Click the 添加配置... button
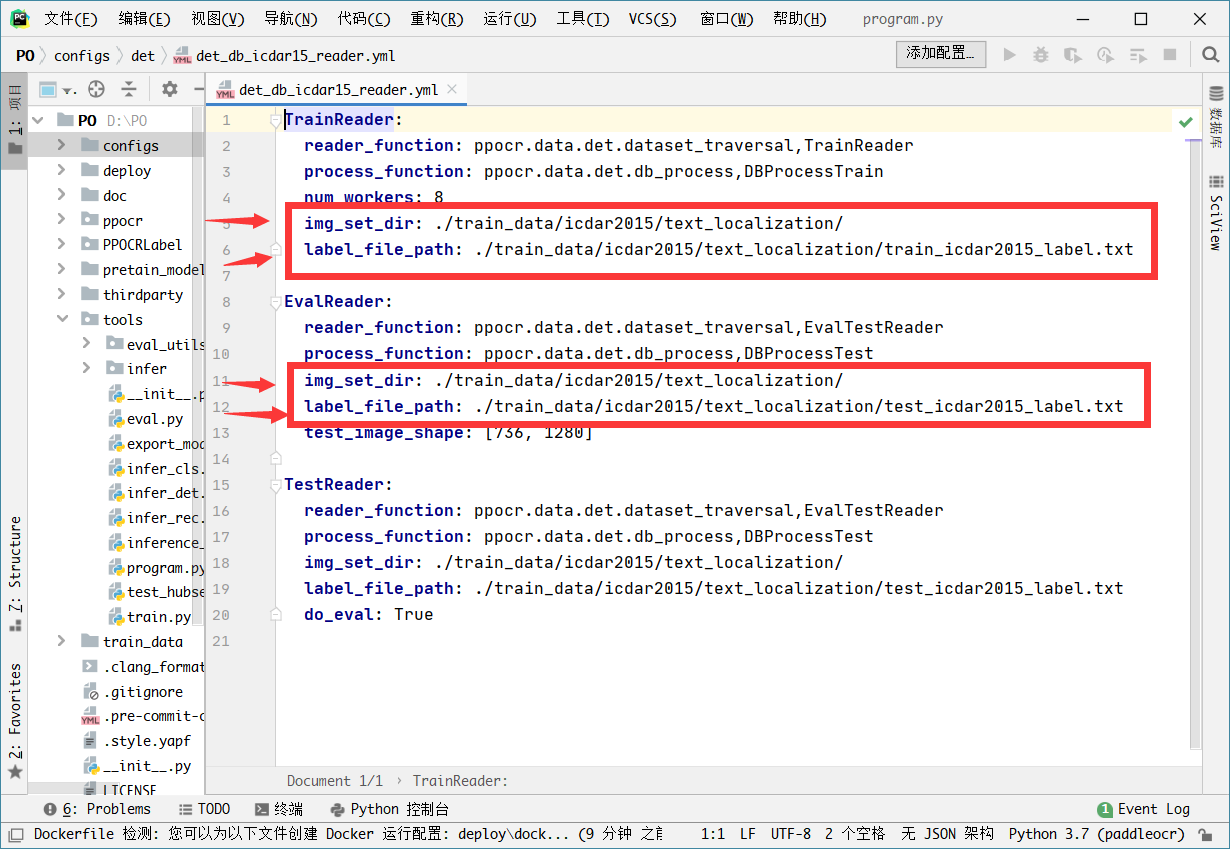 941,54
